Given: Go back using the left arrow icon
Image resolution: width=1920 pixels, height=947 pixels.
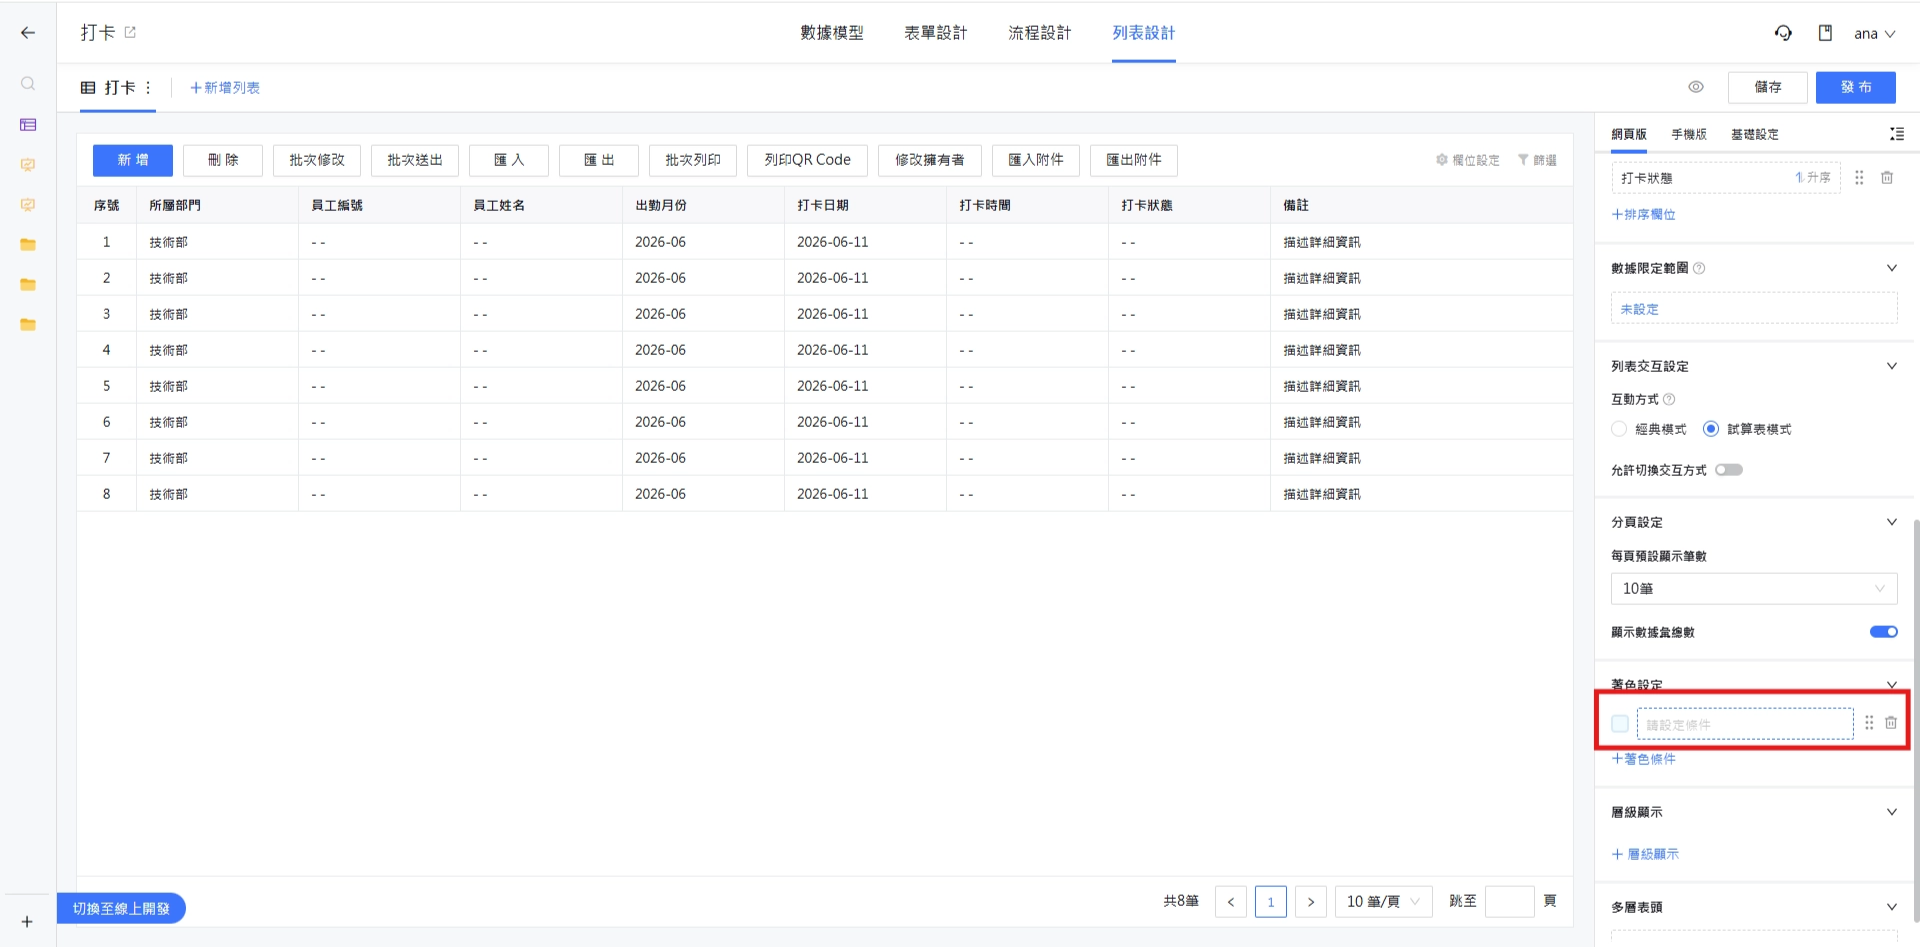Looking at the screenshot, I should click(28, 33).
